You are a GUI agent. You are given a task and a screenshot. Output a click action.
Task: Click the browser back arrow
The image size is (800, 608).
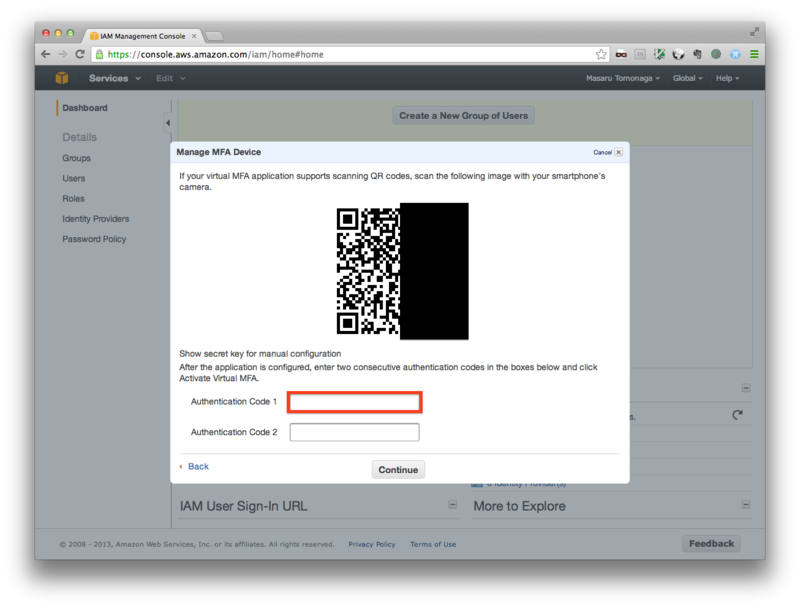click(x=45, y=54)
